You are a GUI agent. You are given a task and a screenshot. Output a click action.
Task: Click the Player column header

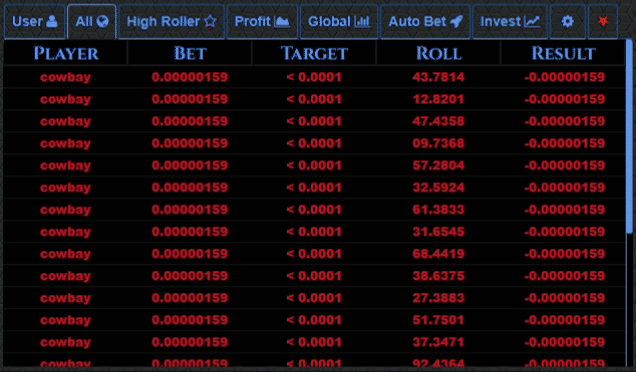(x=66, y=53)
